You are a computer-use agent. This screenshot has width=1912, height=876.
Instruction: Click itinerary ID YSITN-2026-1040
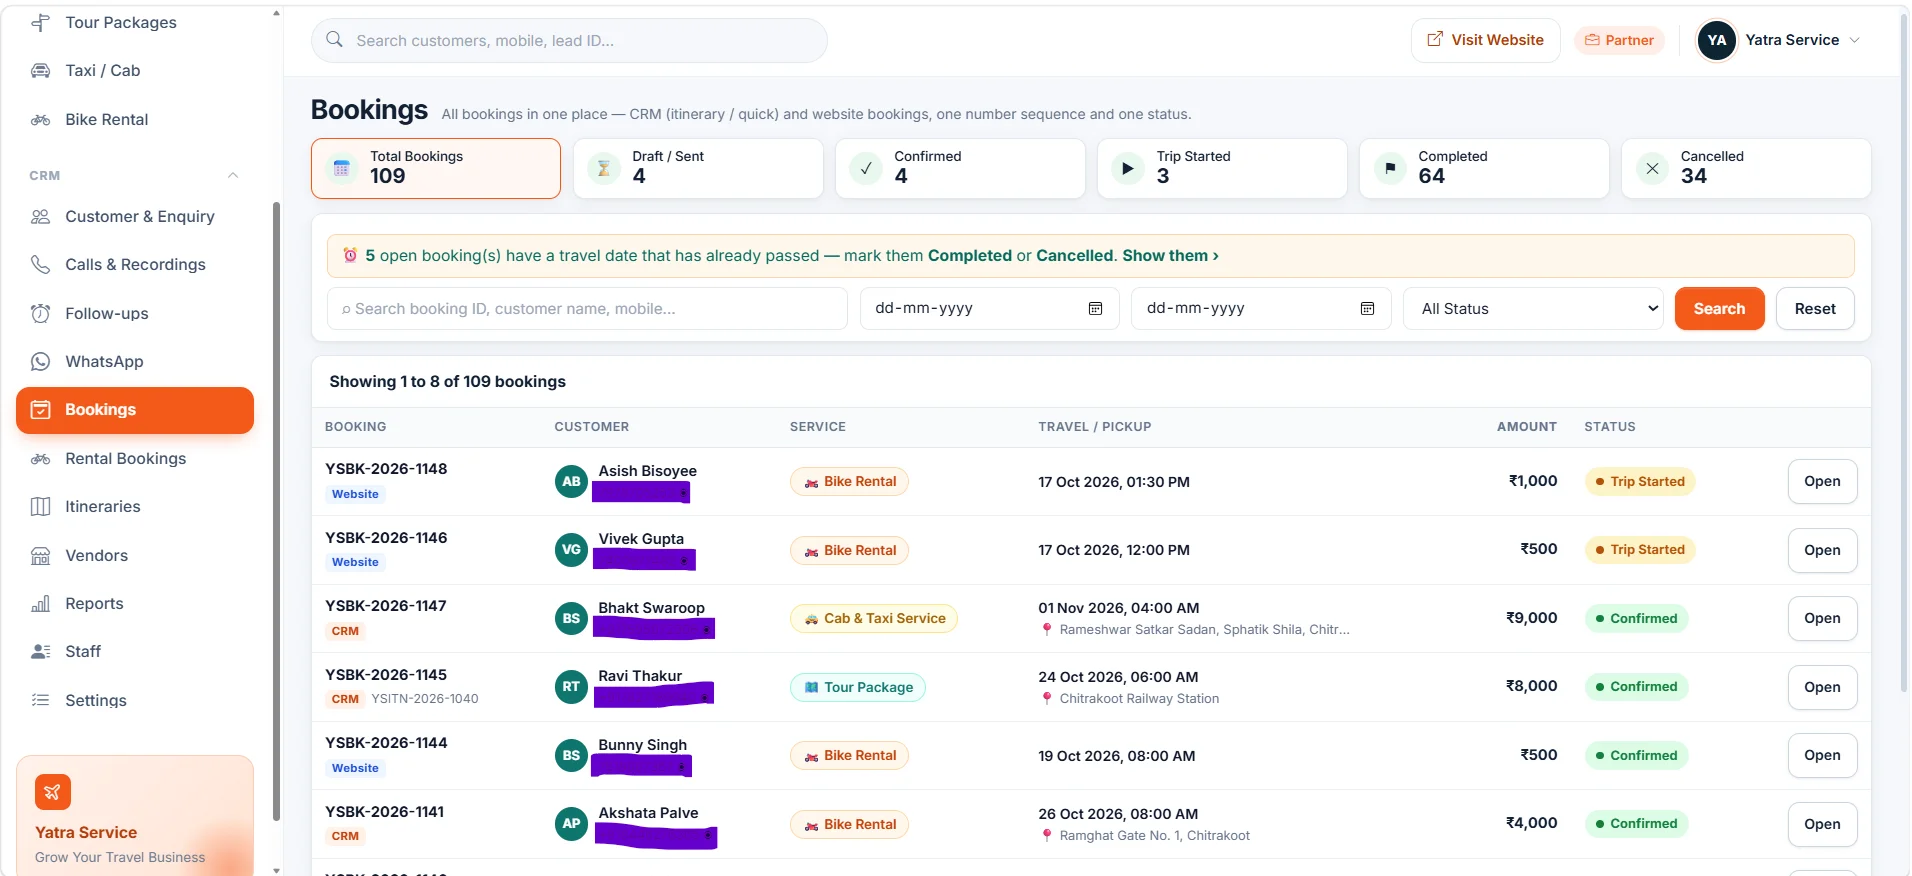pyautogui.click(x=425, y=699)
